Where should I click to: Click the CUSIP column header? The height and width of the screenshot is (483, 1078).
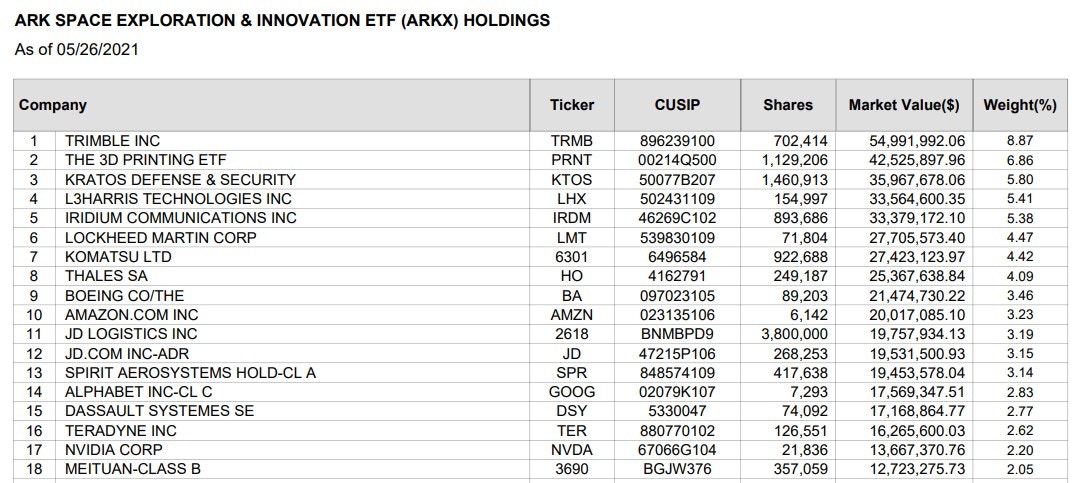(x=677, y=105)
